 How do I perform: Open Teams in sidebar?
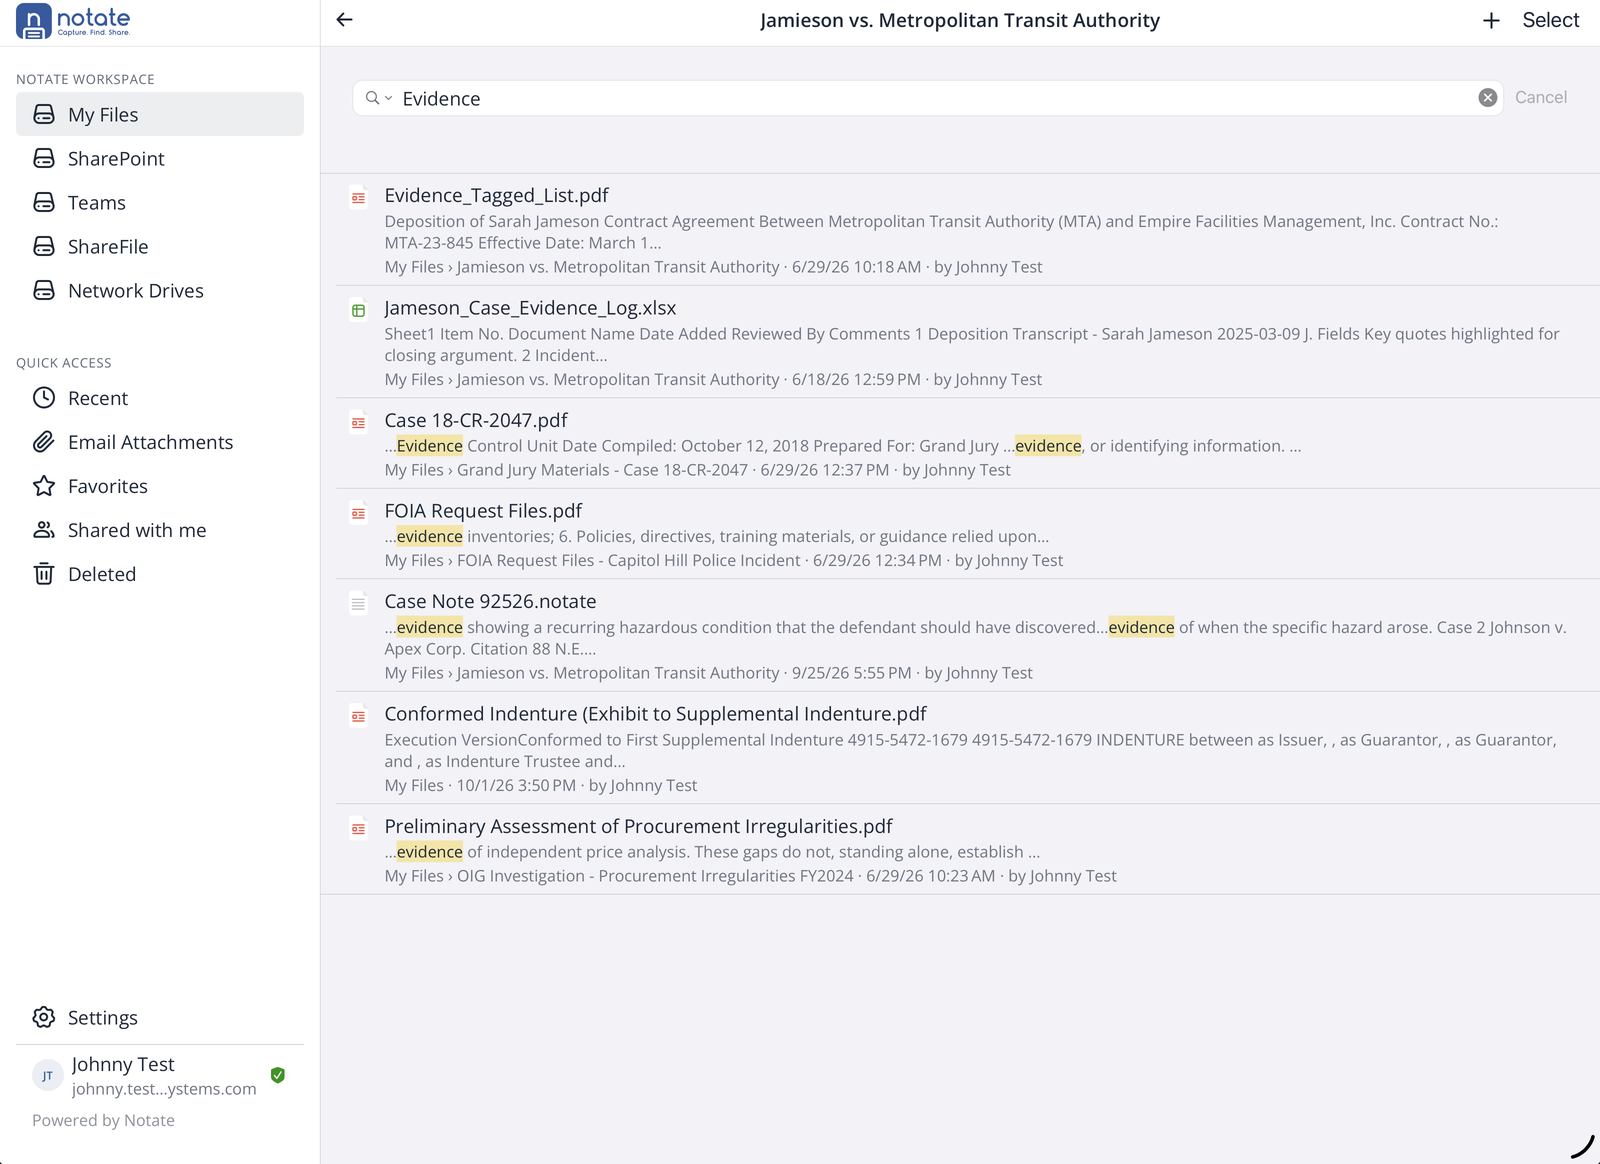click(160, 202)
